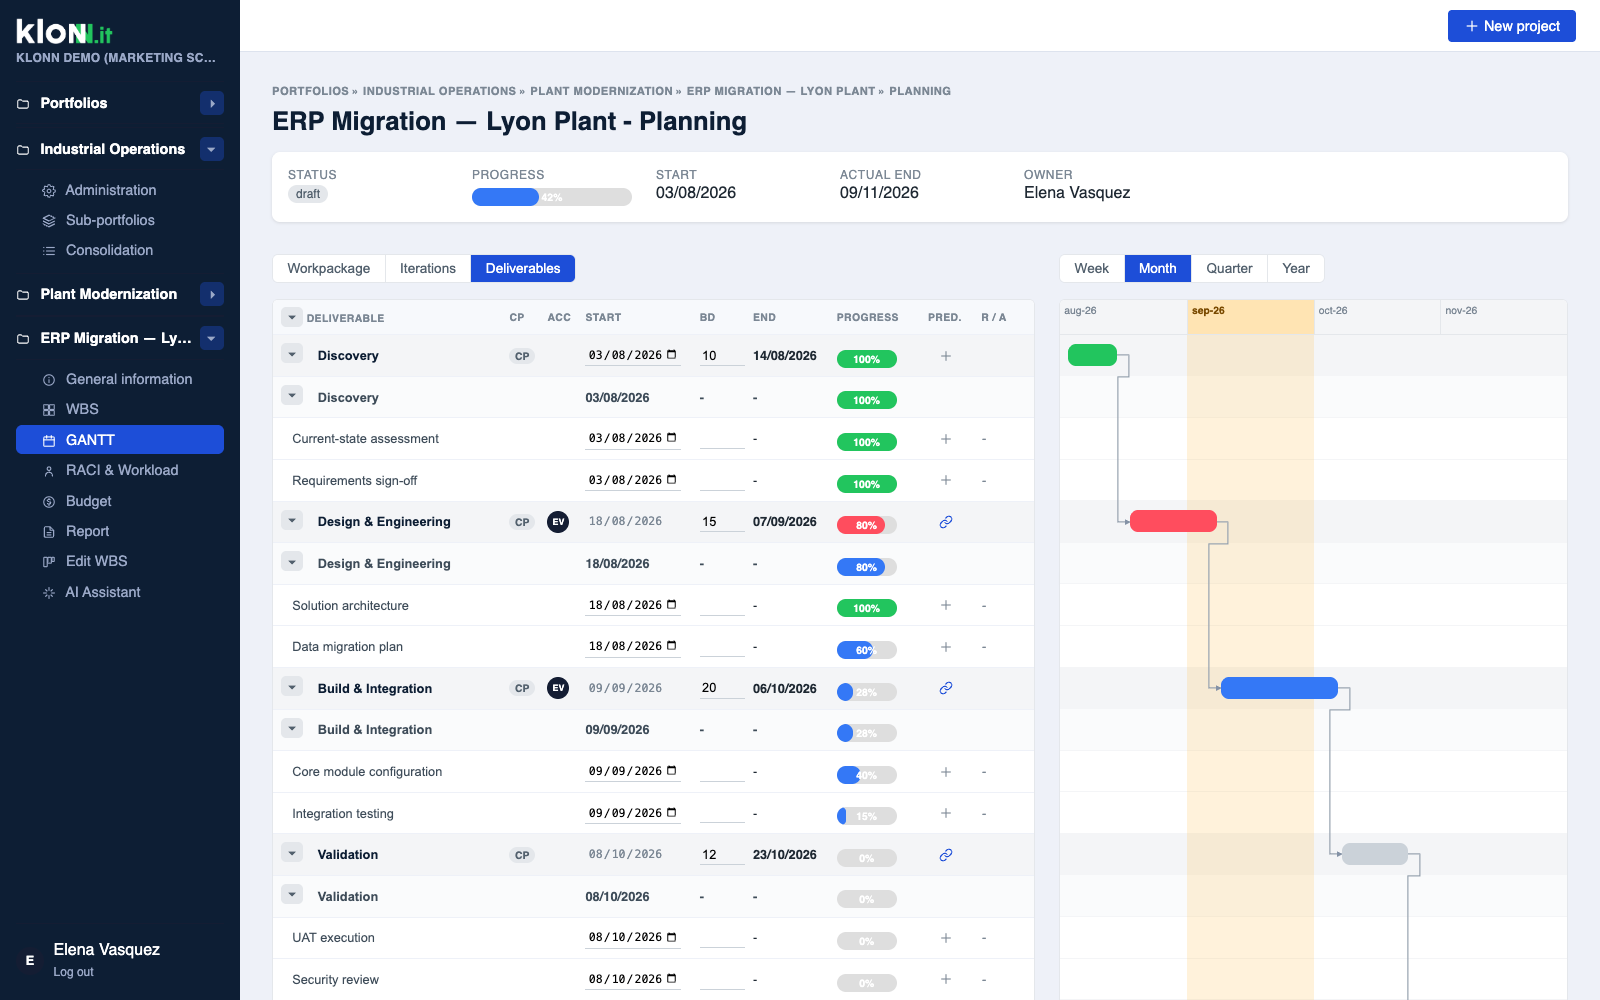Click plus icon on Requirements sign-off row

(x=945, y=480)
